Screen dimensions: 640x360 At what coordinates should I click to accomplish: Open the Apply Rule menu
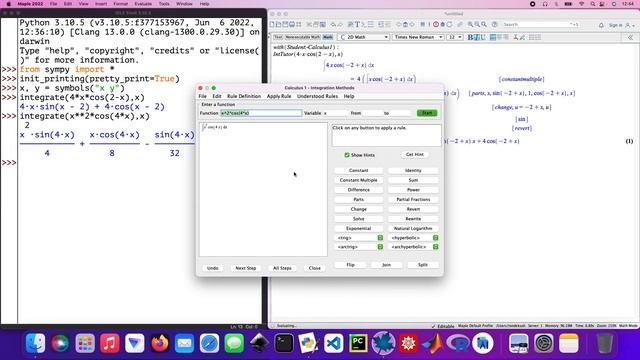pos(279,96)
